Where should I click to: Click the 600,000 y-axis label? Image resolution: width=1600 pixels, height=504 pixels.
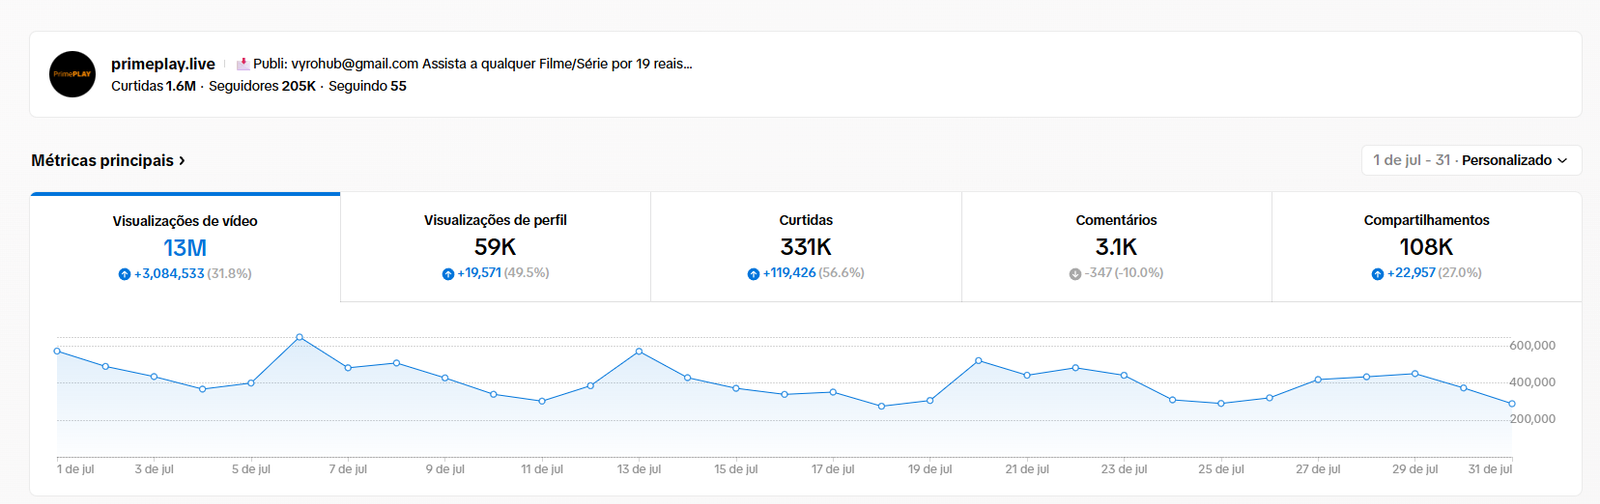coord(1532,345)
